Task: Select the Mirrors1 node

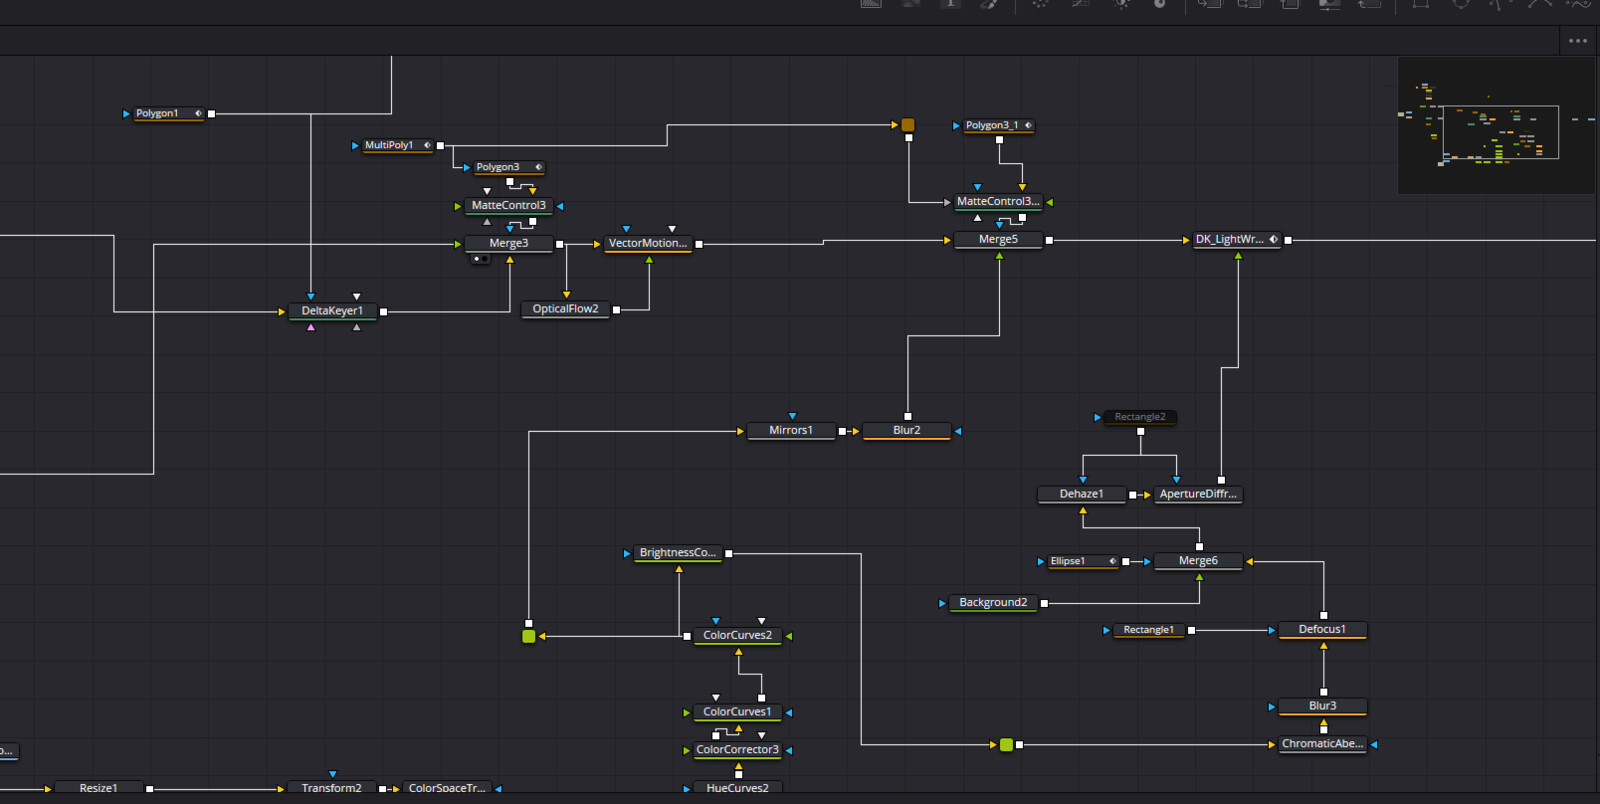Action: pos(791,430)
